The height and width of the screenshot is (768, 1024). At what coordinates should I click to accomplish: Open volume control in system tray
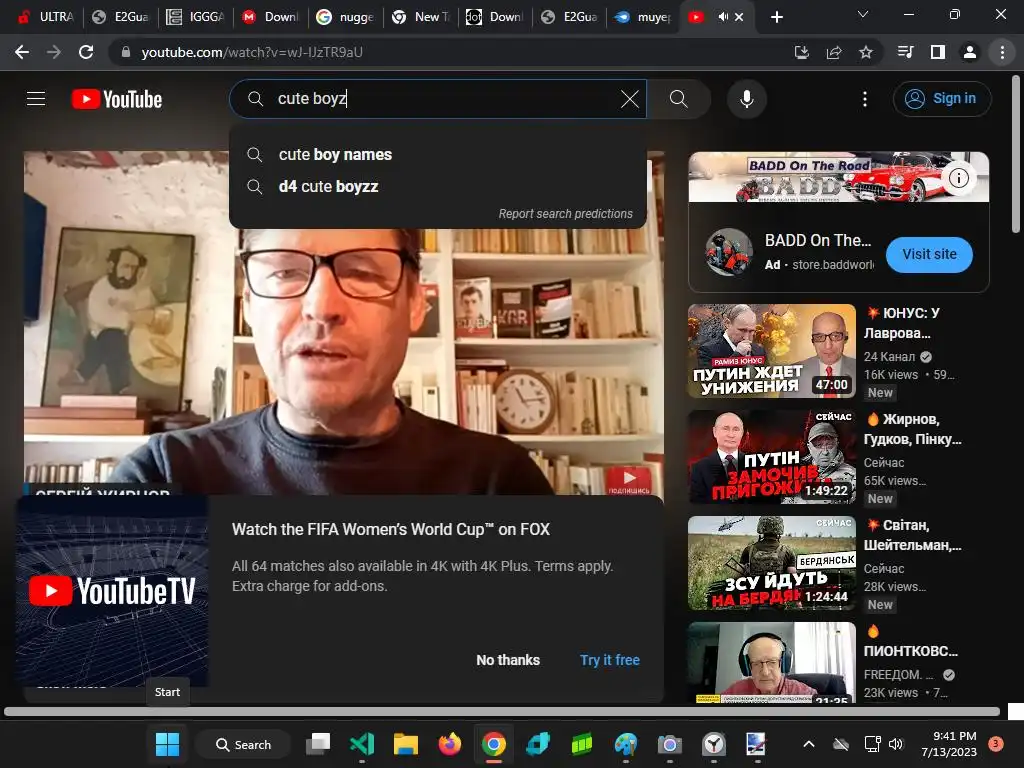pyautogui.click(x=895, y=744)
